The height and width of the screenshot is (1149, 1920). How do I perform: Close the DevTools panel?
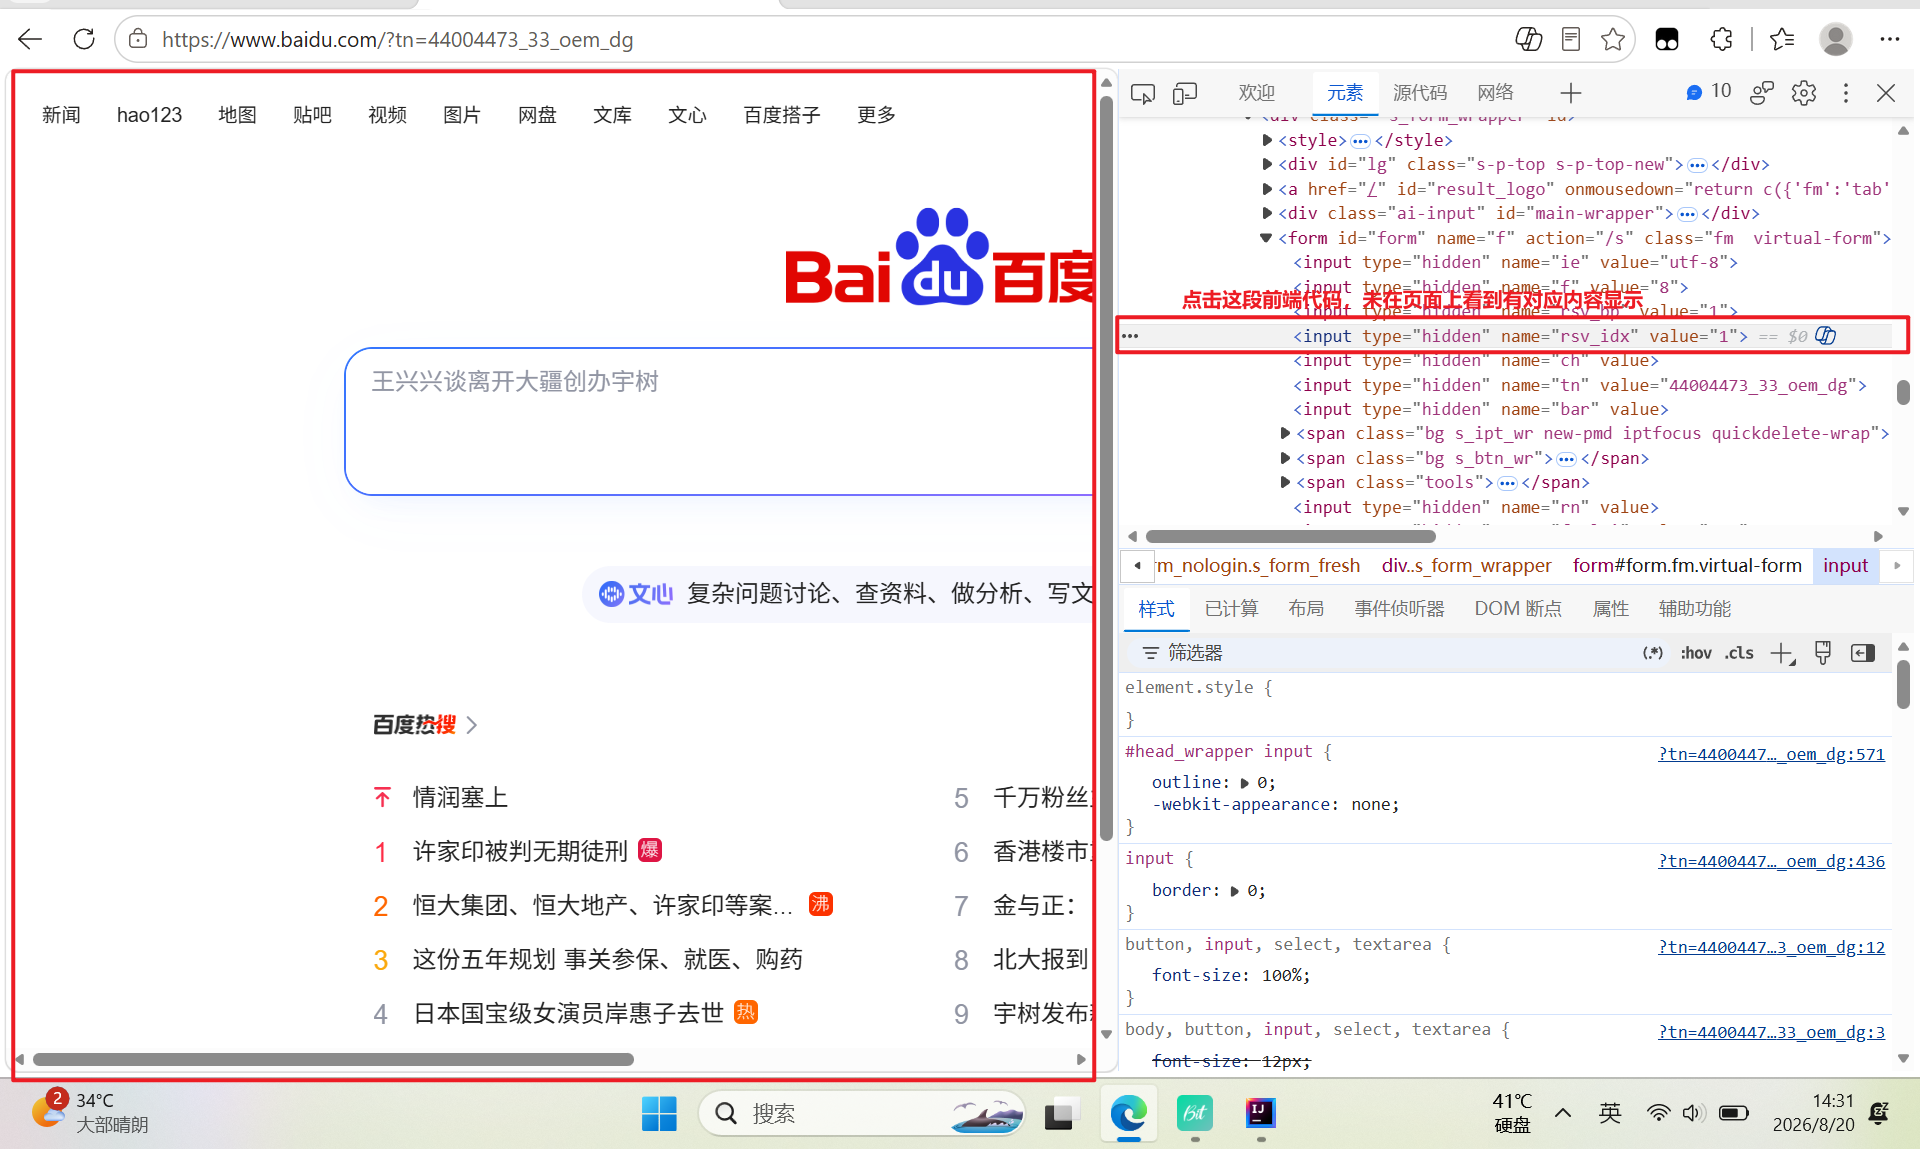tap(1886, 93)
